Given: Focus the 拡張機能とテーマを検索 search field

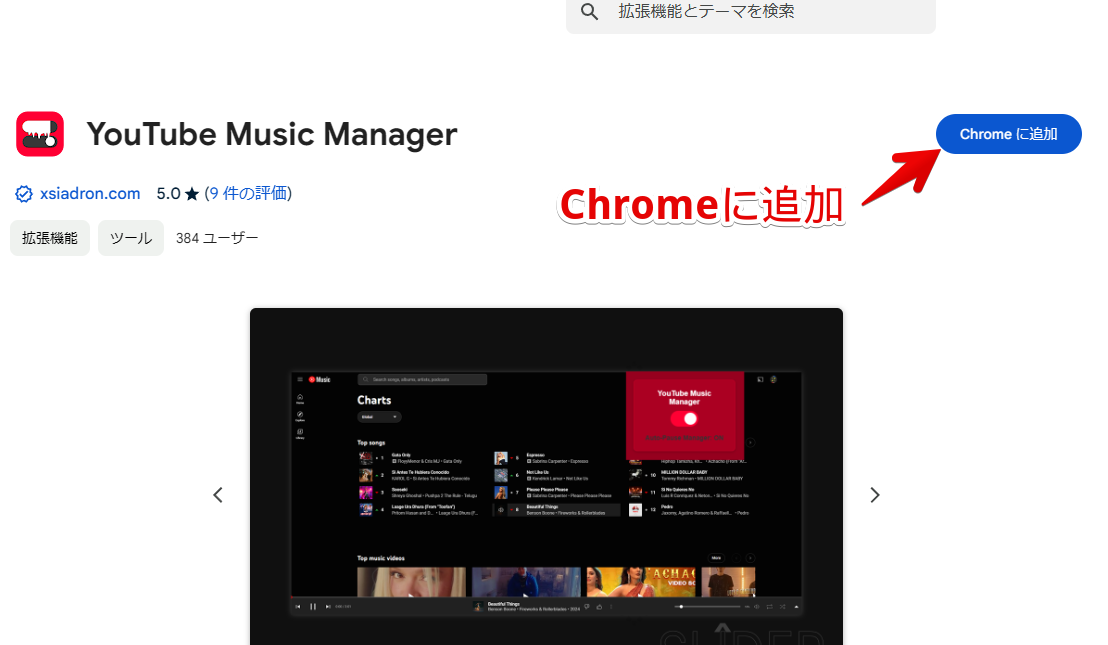Looking at the screenshot, I should click(x=750, y=14).
